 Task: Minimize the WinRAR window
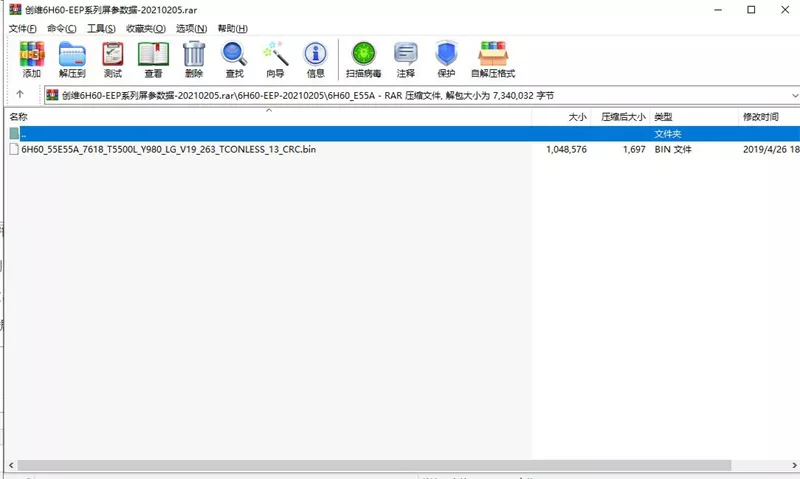pyautogui.click(x=718, y=10)
